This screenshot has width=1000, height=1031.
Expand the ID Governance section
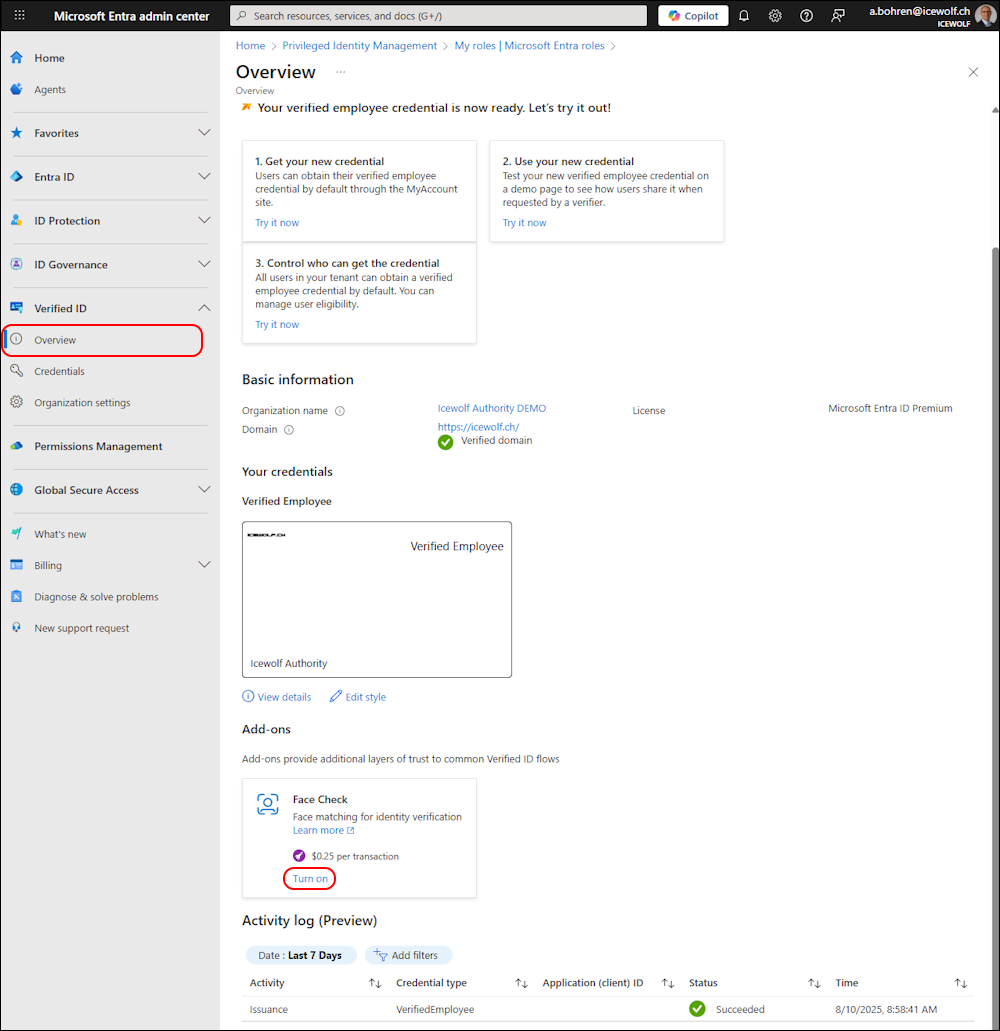coord(204,264)
